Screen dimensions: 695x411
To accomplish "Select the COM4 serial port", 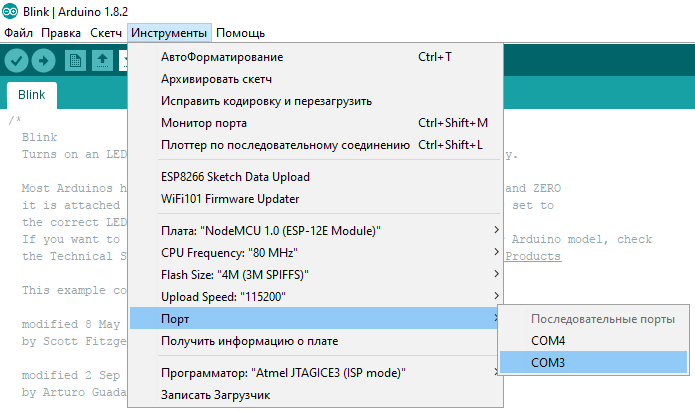I will (593, 341).
